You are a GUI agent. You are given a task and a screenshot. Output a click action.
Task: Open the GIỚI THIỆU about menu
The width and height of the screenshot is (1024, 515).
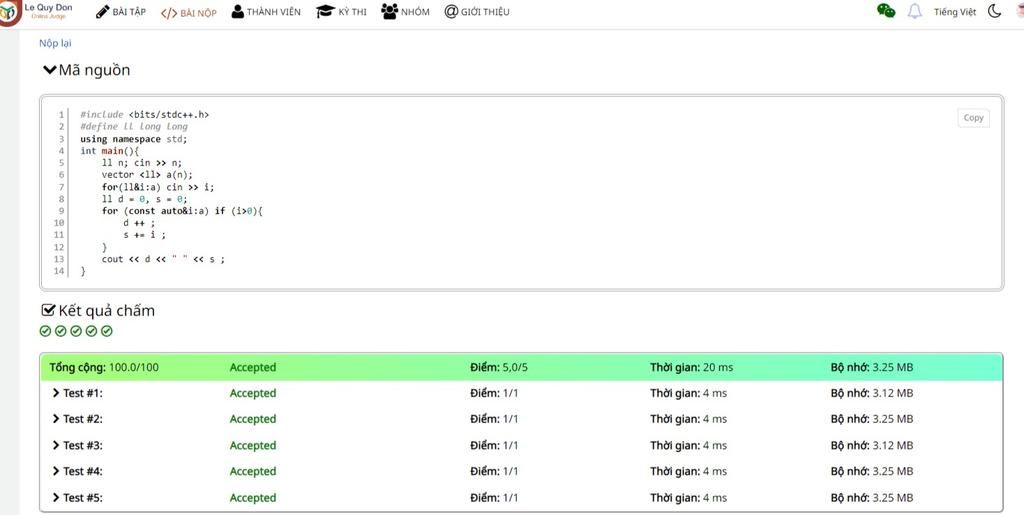[477, 12]
